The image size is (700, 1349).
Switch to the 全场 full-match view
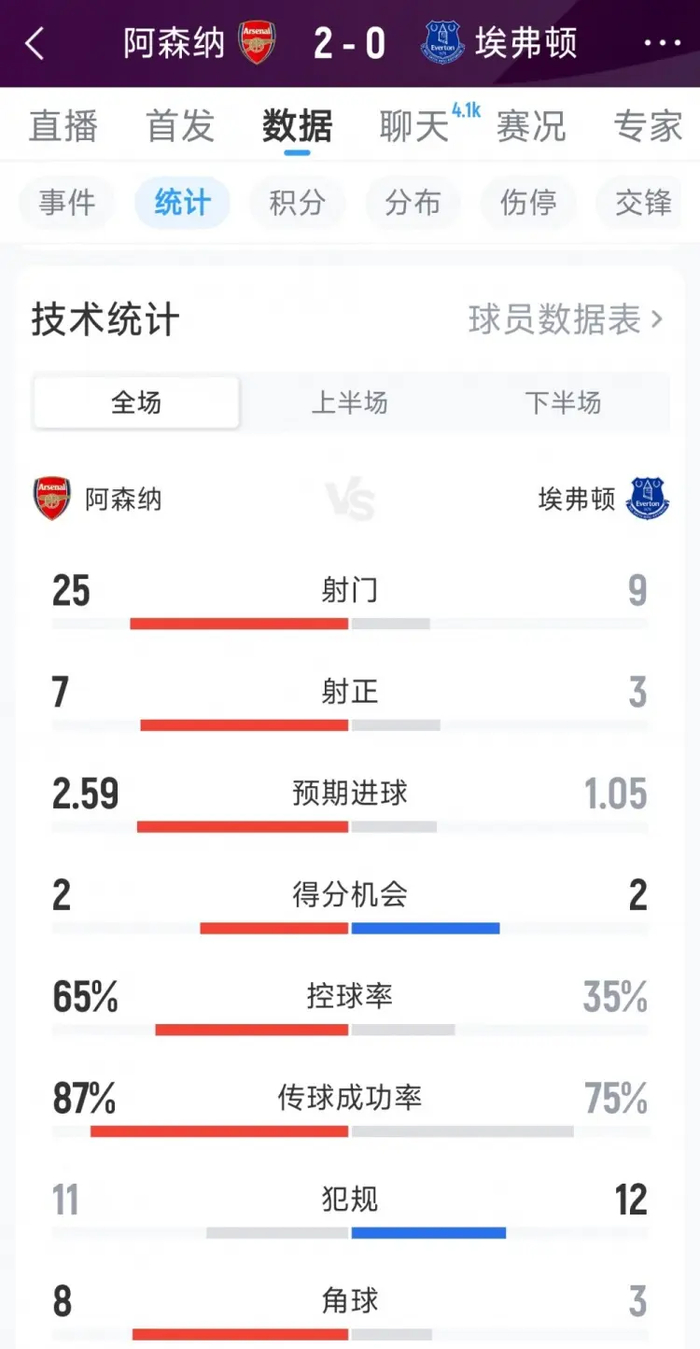click(x=135, y=402)
